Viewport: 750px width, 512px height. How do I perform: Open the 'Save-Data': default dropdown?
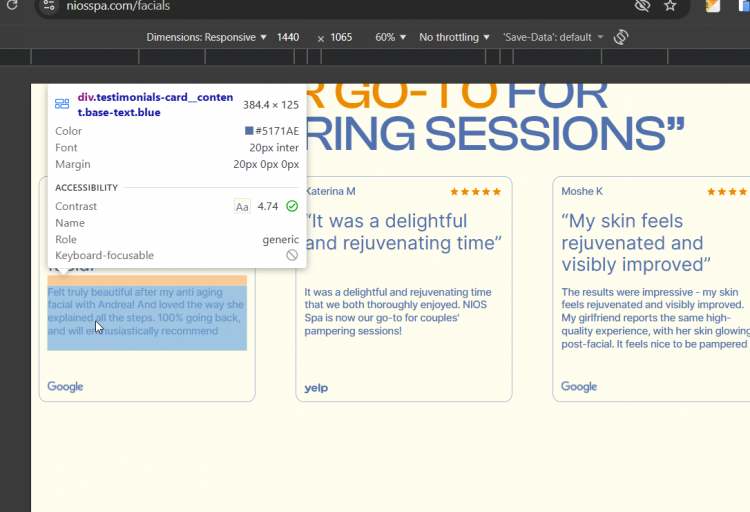[553, 37]
